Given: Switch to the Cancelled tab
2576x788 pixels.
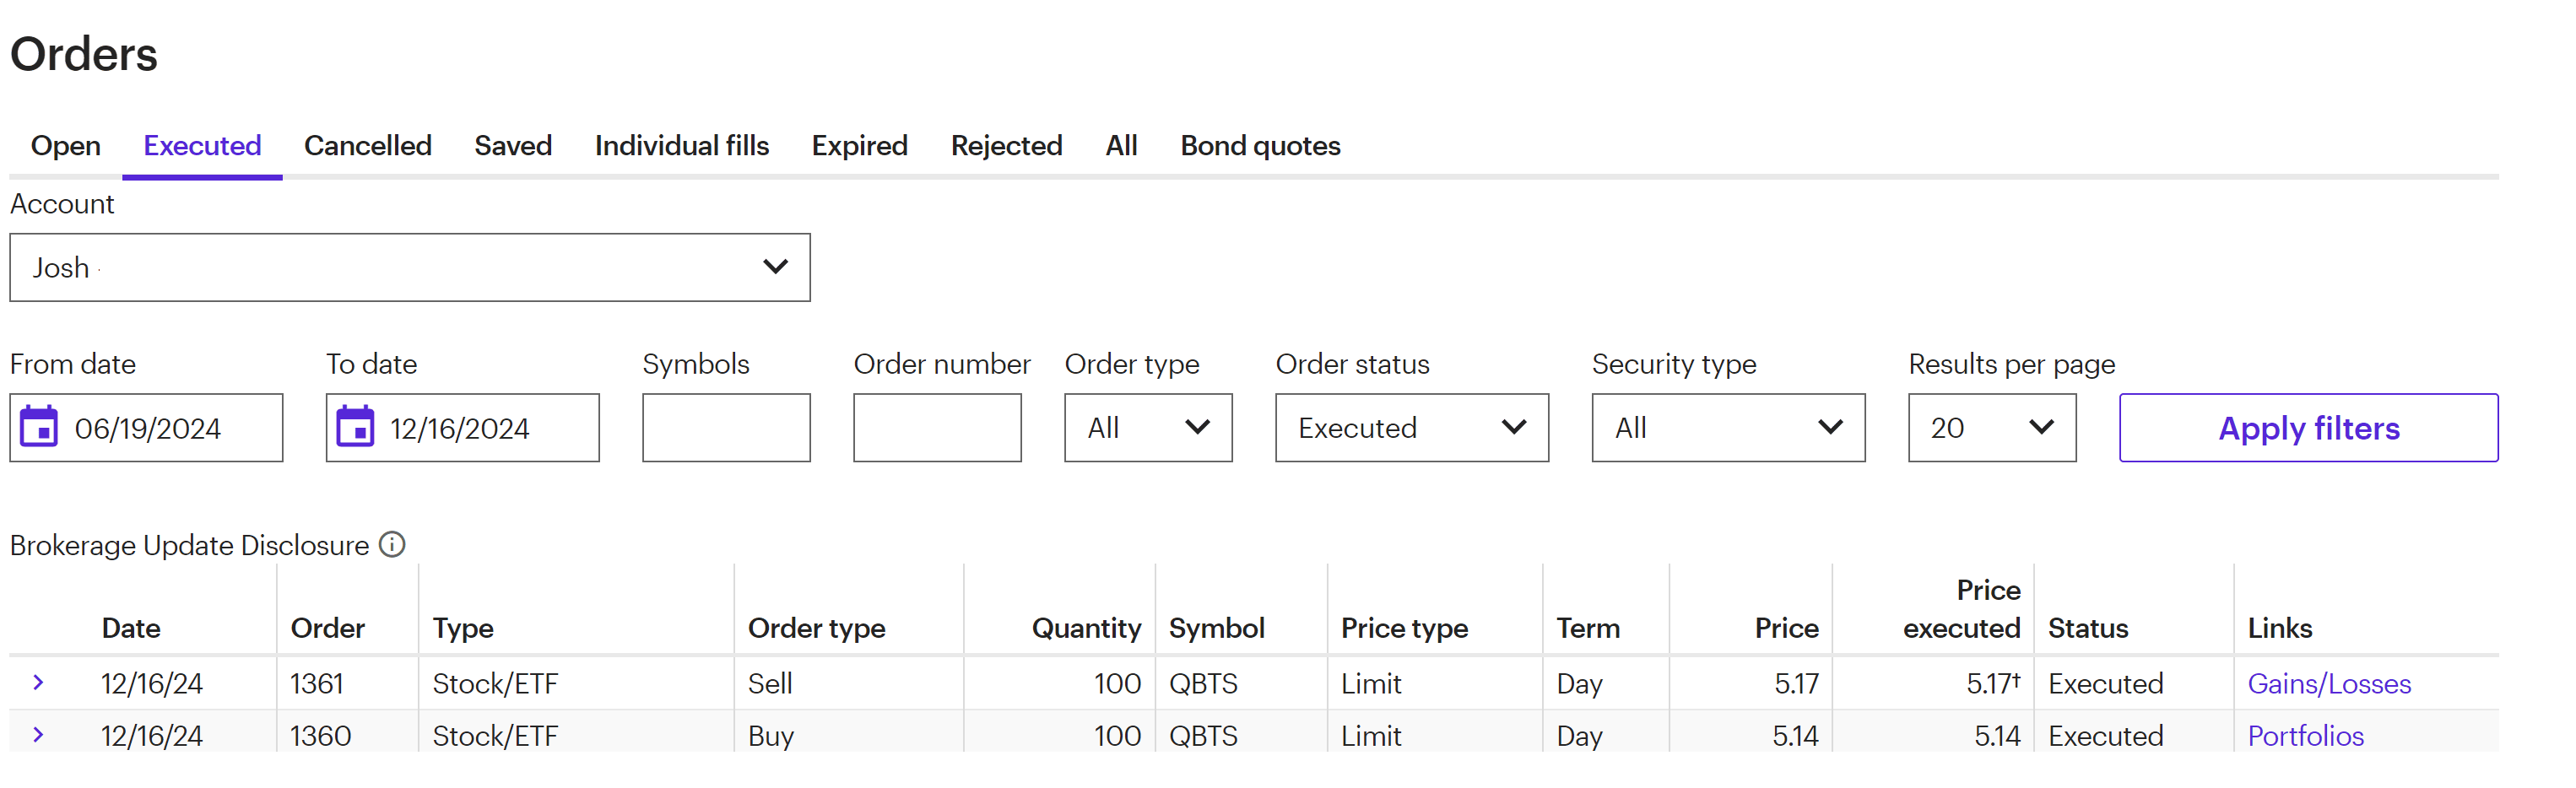Looking at the screenshot, I should click(367, 146).
